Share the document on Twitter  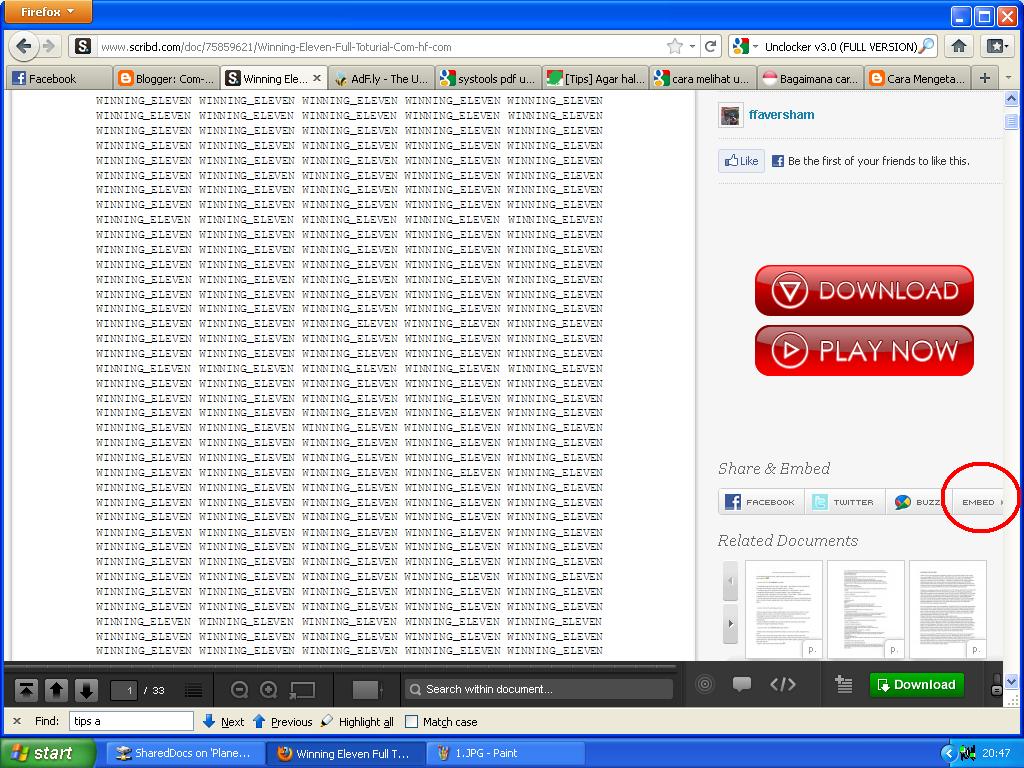coord(845,502)
